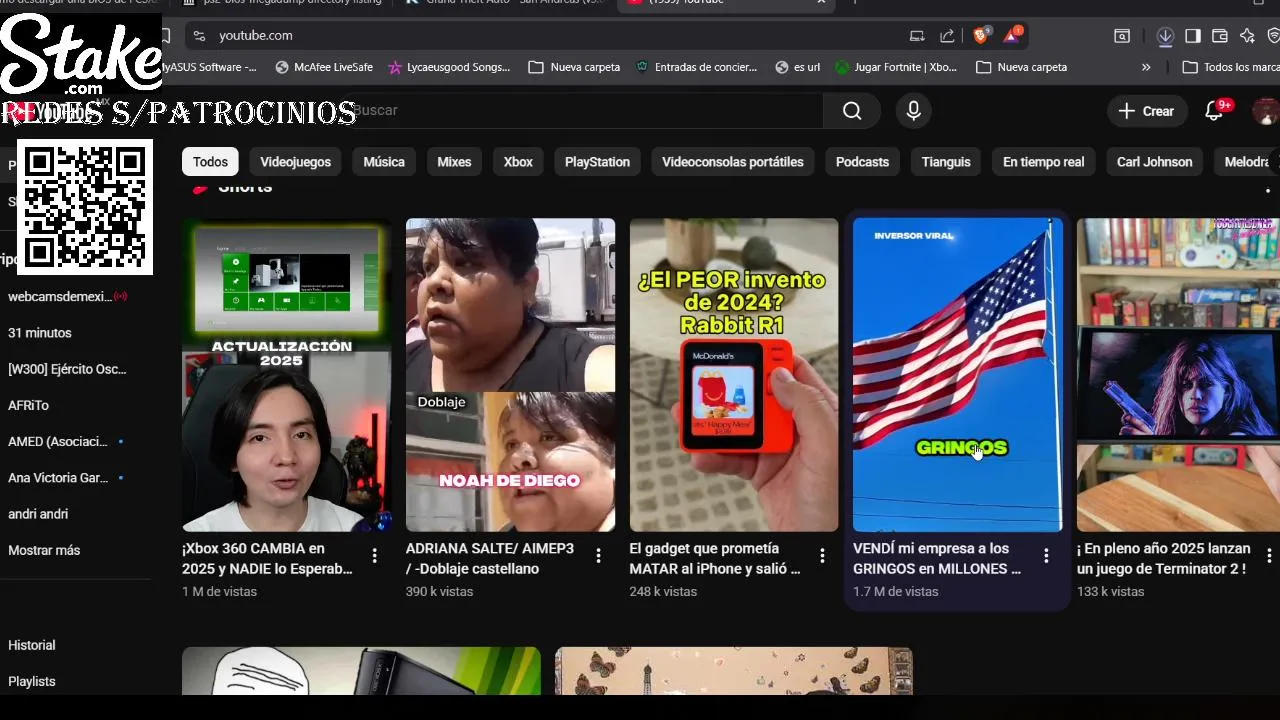Switch to Grand Theft Auto San Andreas tab

[505, 3]
